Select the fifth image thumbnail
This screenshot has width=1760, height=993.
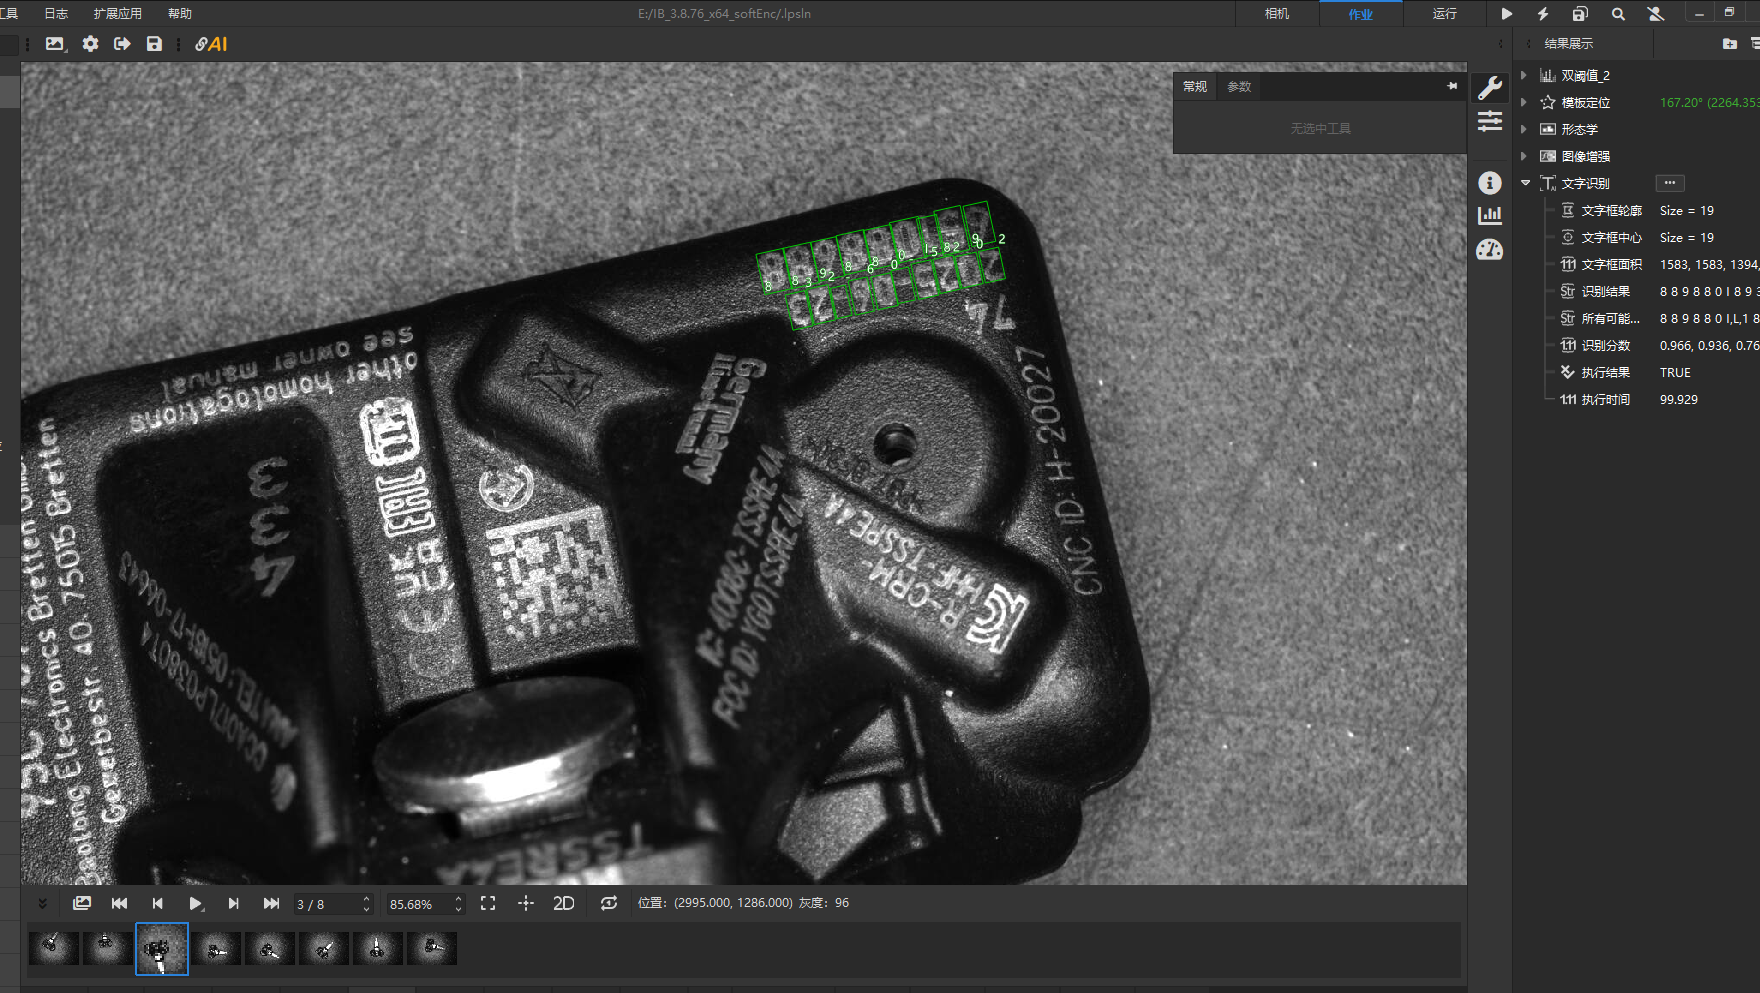(269, 948)
